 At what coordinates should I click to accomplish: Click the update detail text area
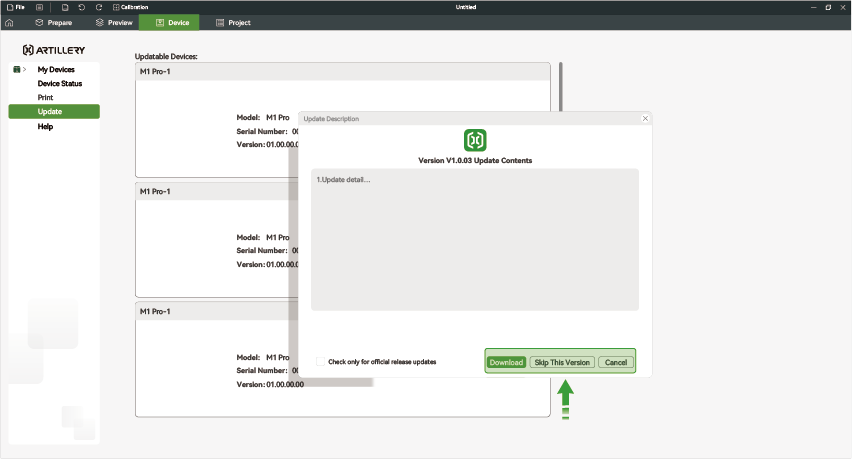[x=475, y=240]
